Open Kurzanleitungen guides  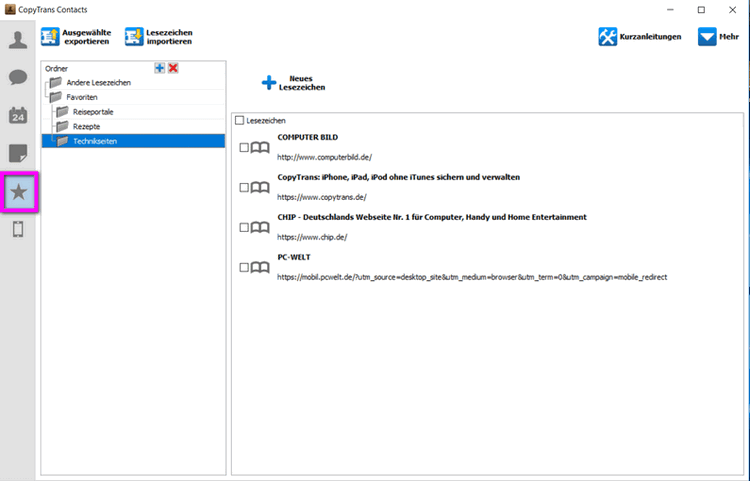coord(640,37)
